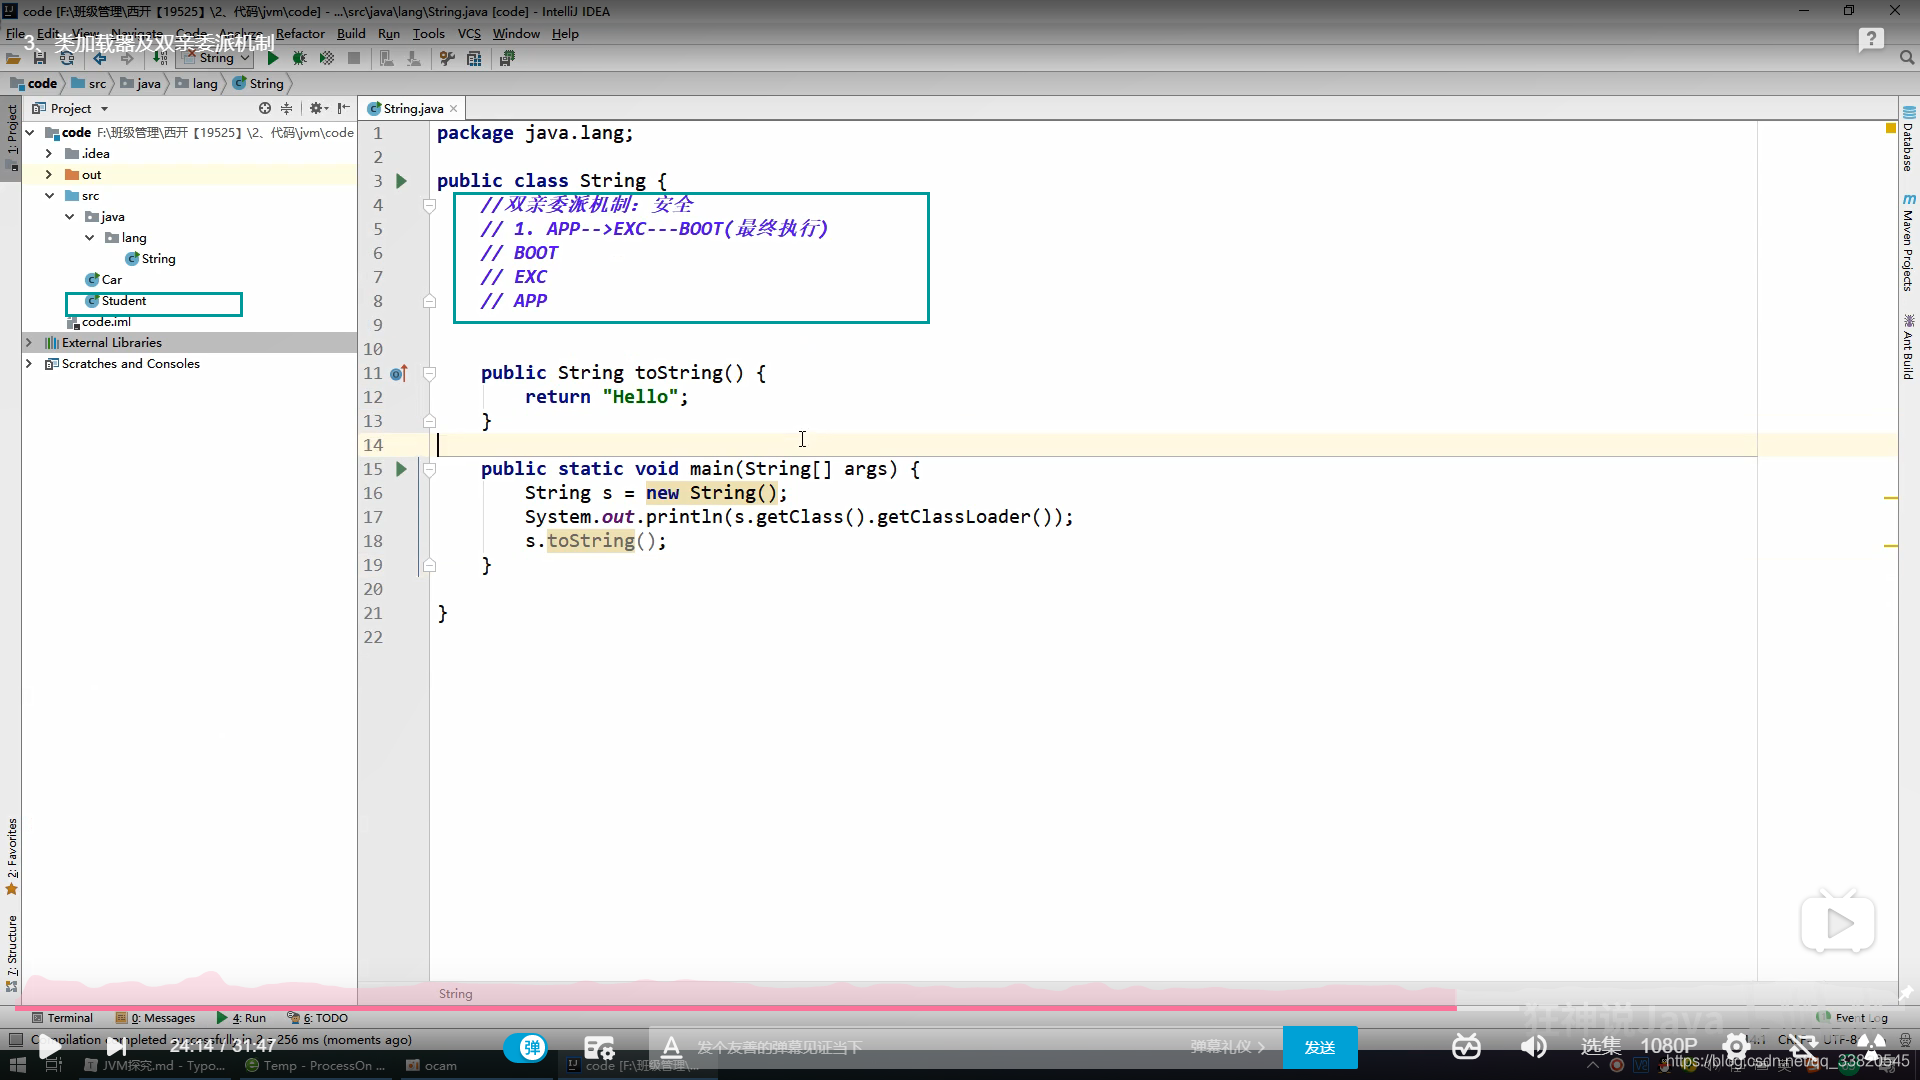This screenshot has width=1920, height=1080.
Task: Click Collapse All icon in Project panel
Action: click(287, 108)
